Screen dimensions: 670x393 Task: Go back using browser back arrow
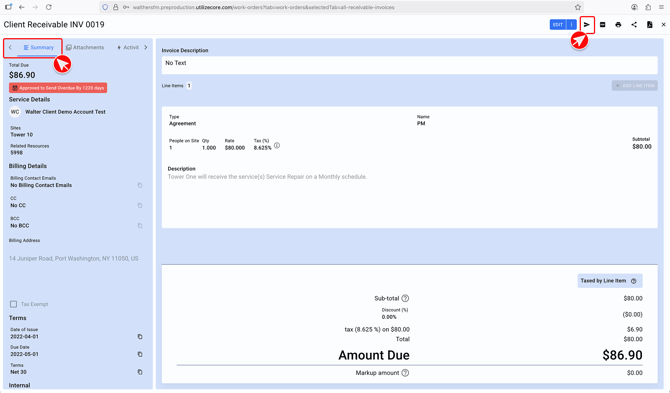(x=22, y=7)
